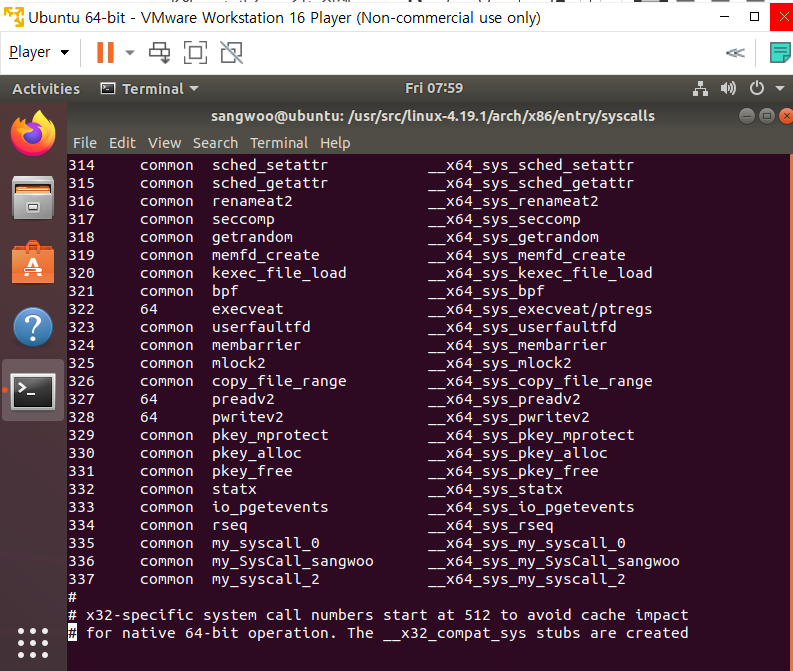Click the __x64_sys_my_syscall_0 entry
This screenshot has height=671, width=793.
click(x=526, y=543)
